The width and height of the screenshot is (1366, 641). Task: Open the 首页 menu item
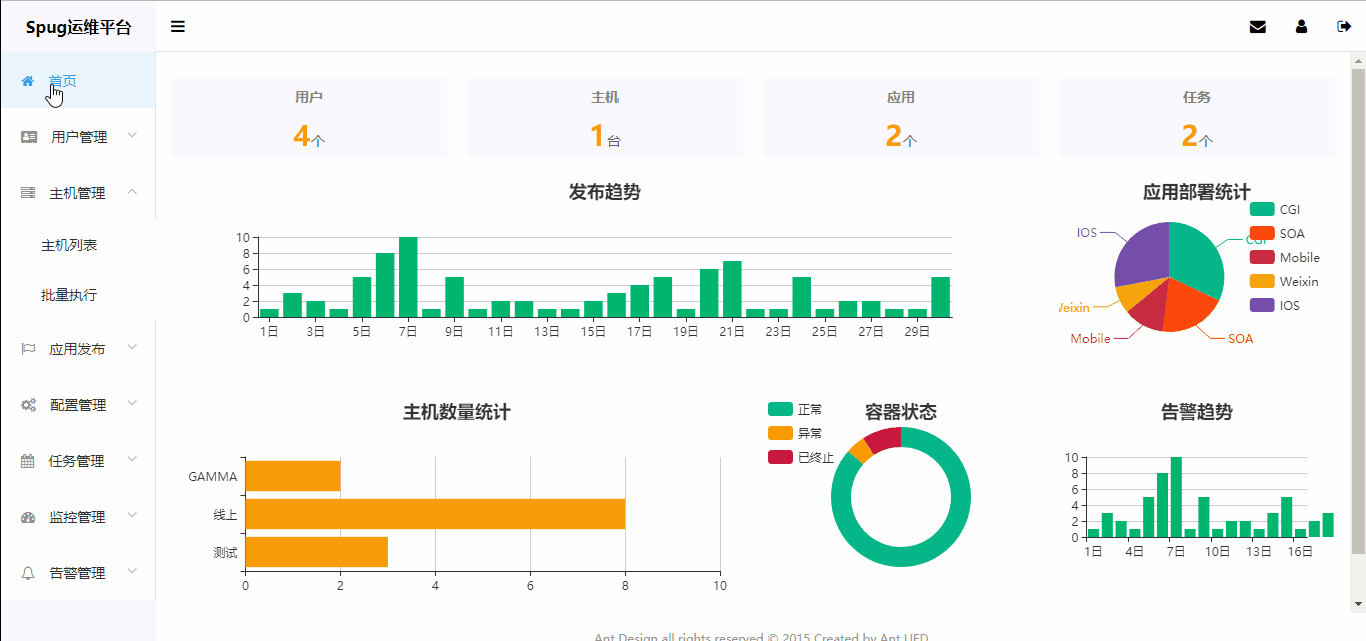pyautogui.click(x=78, y=80)
